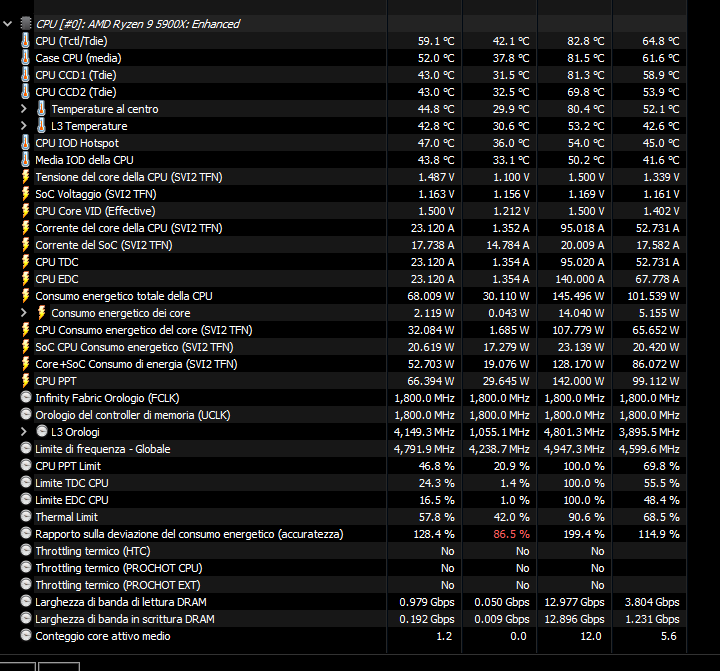Image resolution: width=720 pixels, height=671 pixels.
Task: Click lightning icon beside Corrente del core della CPU
Action: (26, 228)
